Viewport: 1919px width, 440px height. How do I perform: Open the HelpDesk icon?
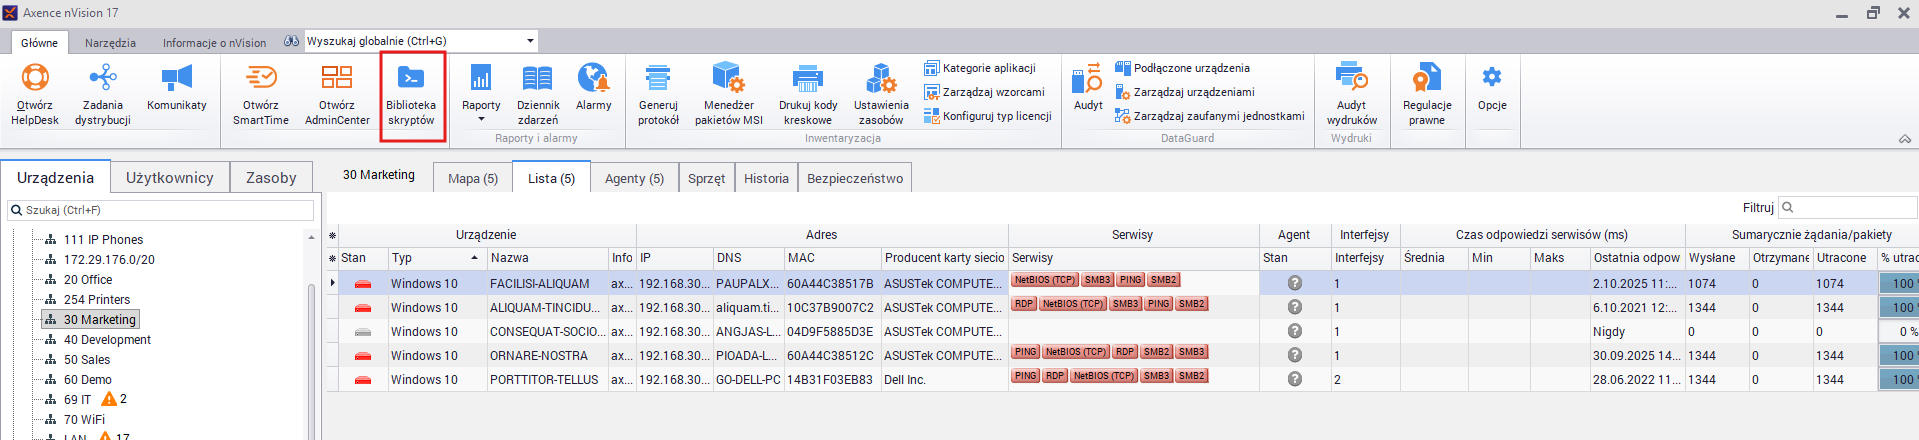click(35, 77)
